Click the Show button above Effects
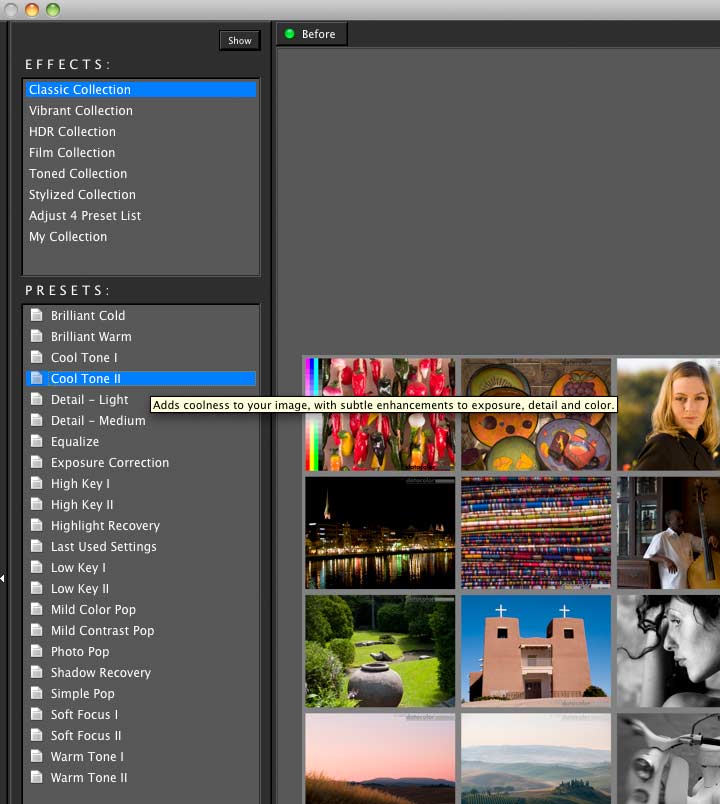The image size is (720, 804). (239, 41)
